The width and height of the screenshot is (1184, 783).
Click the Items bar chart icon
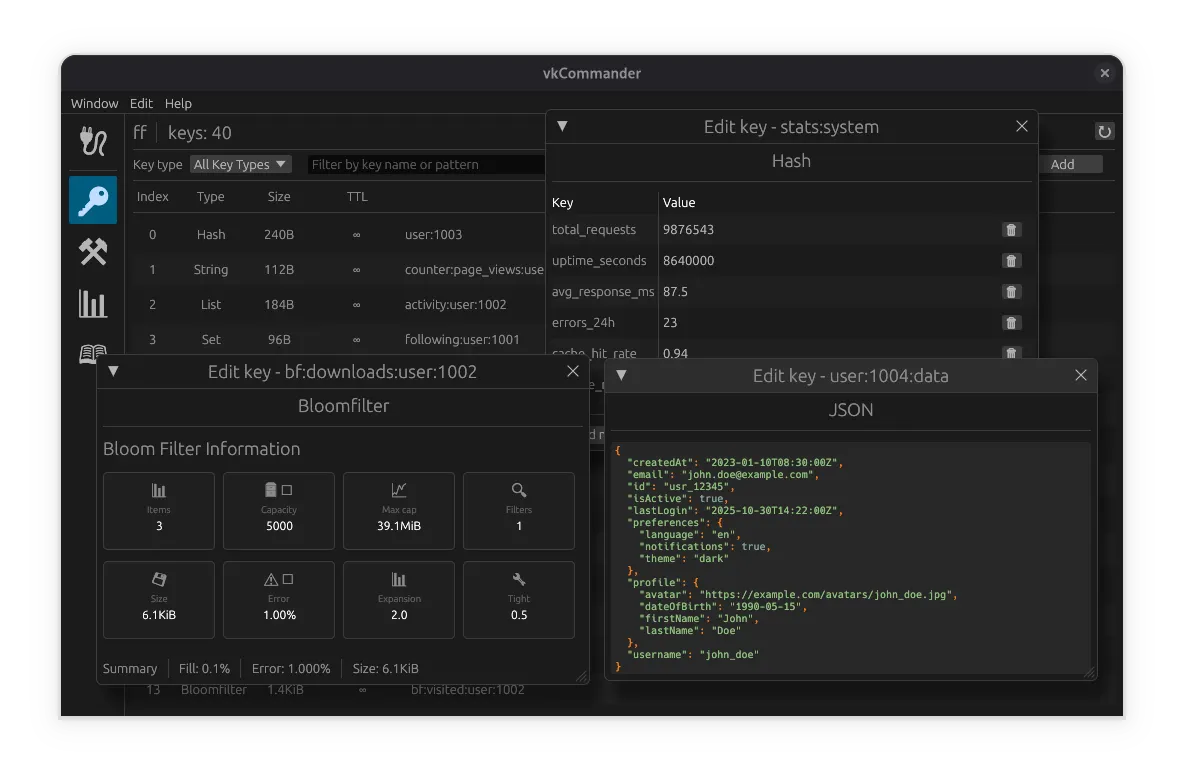tap(159, 490)
